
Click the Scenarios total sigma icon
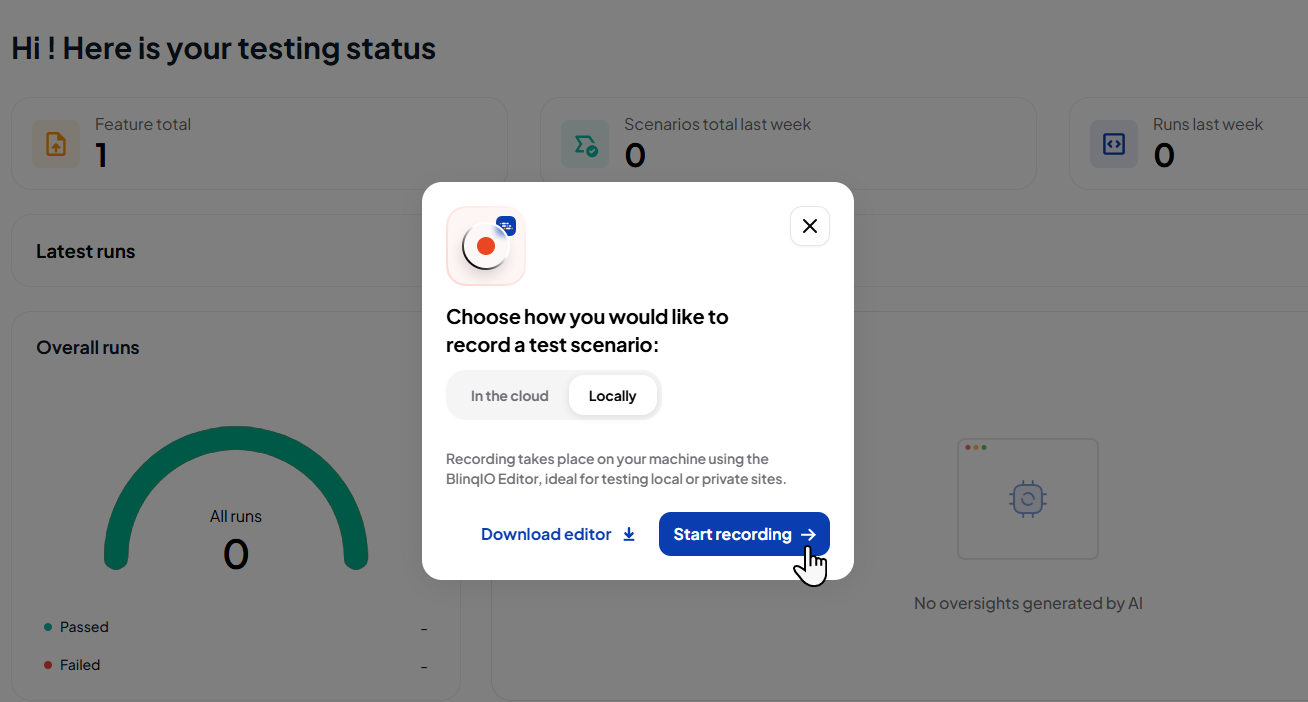[585, 144]
